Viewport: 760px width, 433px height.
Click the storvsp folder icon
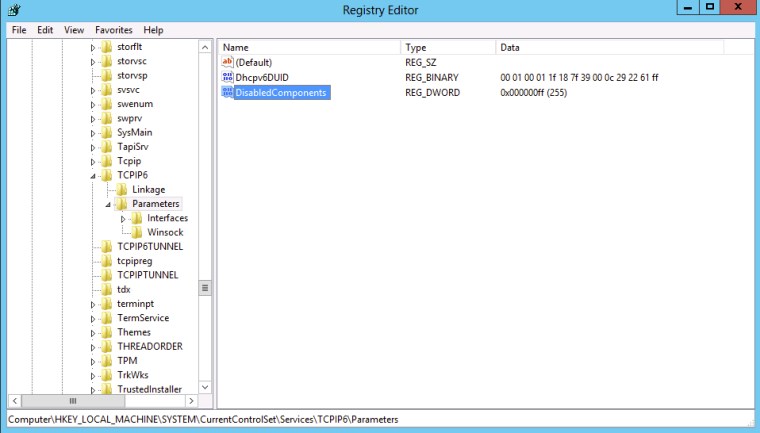click(x=107, y=75)
